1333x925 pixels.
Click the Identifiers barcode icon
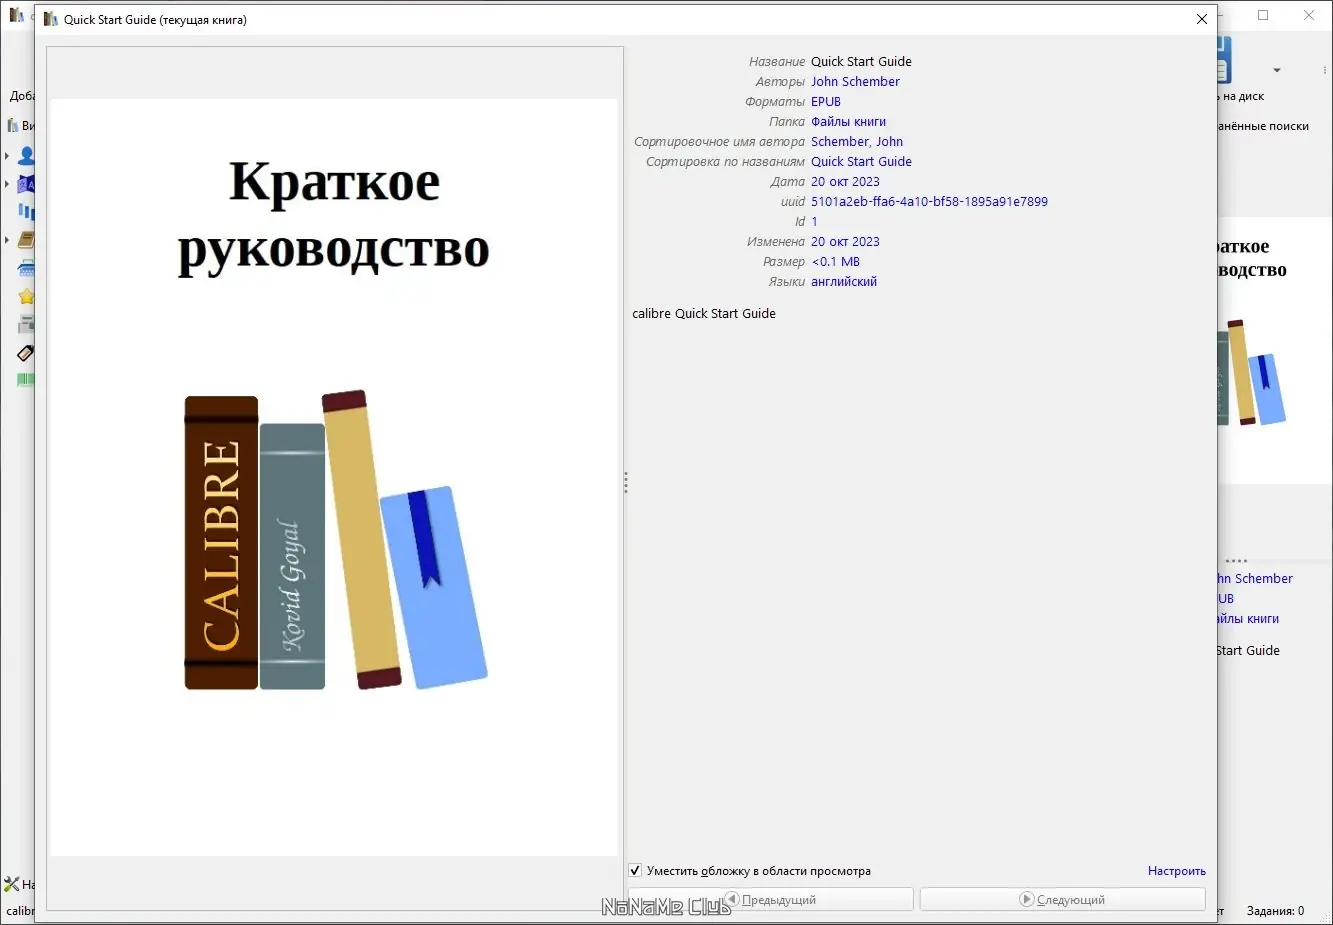point(24,379)
